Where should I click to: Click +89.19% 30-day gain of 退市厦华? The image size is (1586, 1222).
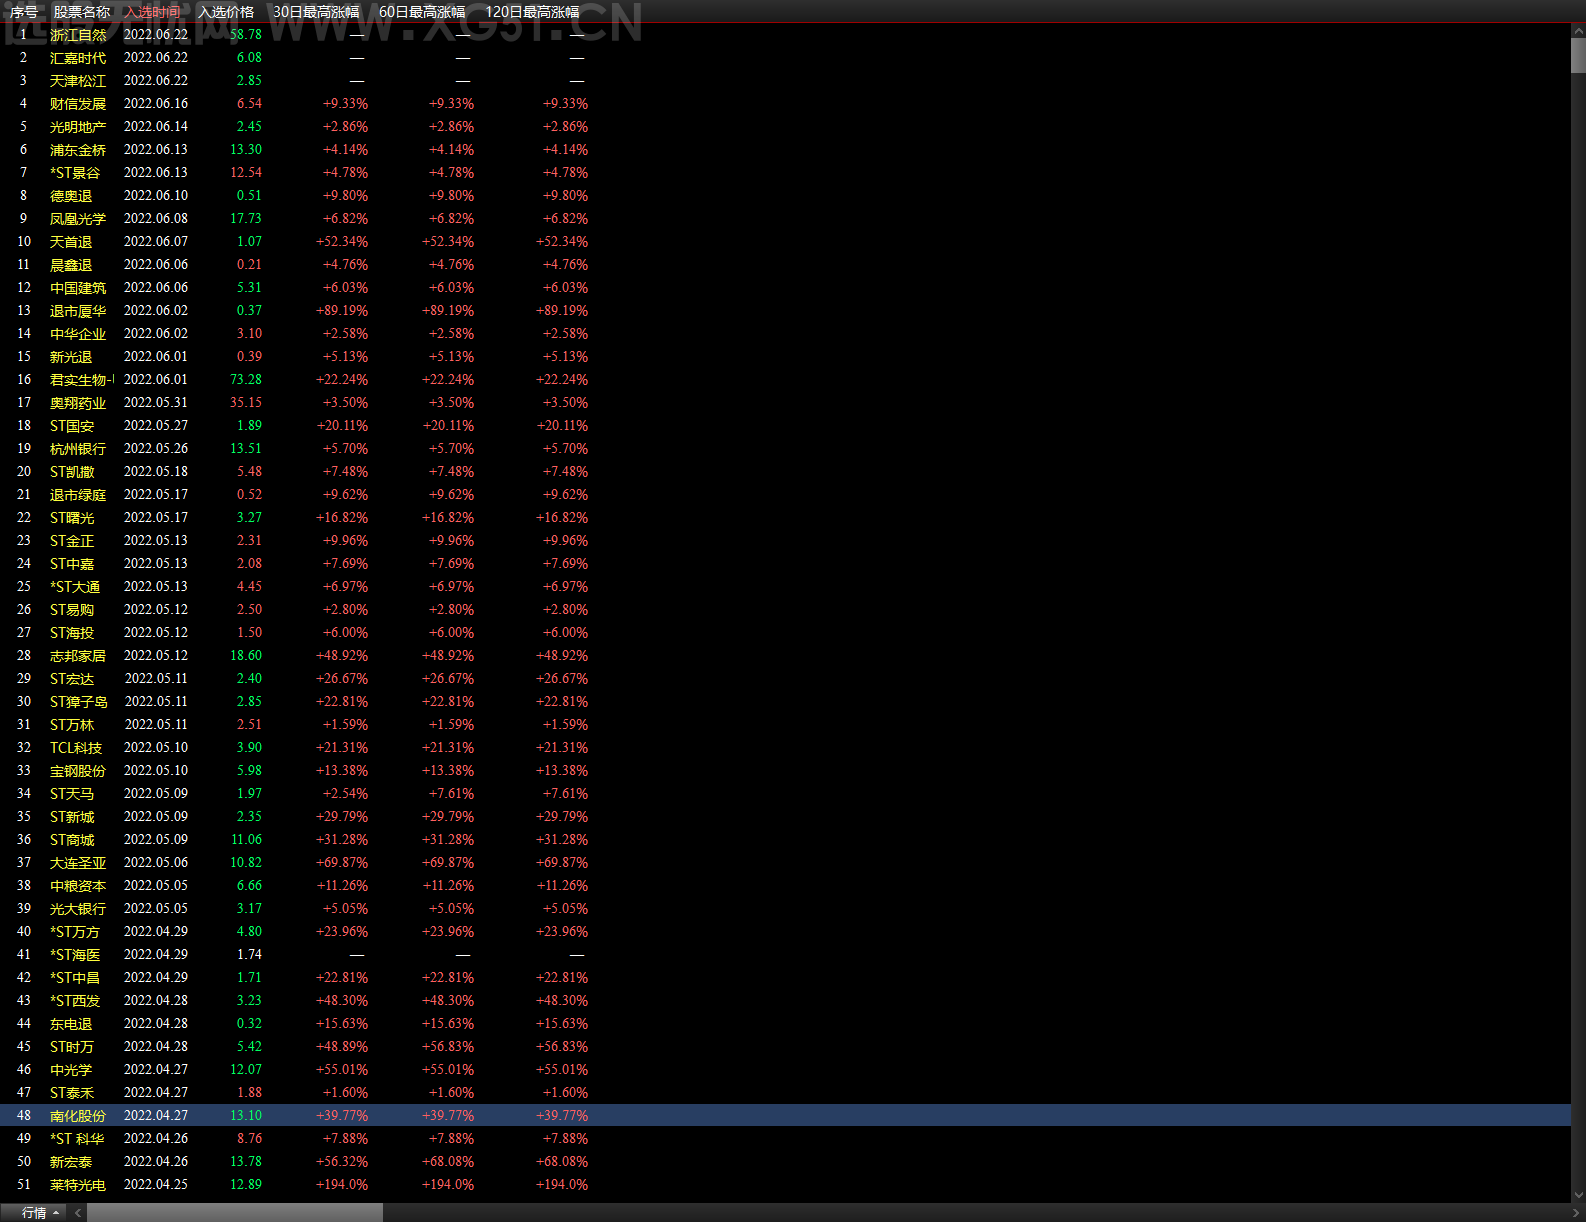(342, 311)
